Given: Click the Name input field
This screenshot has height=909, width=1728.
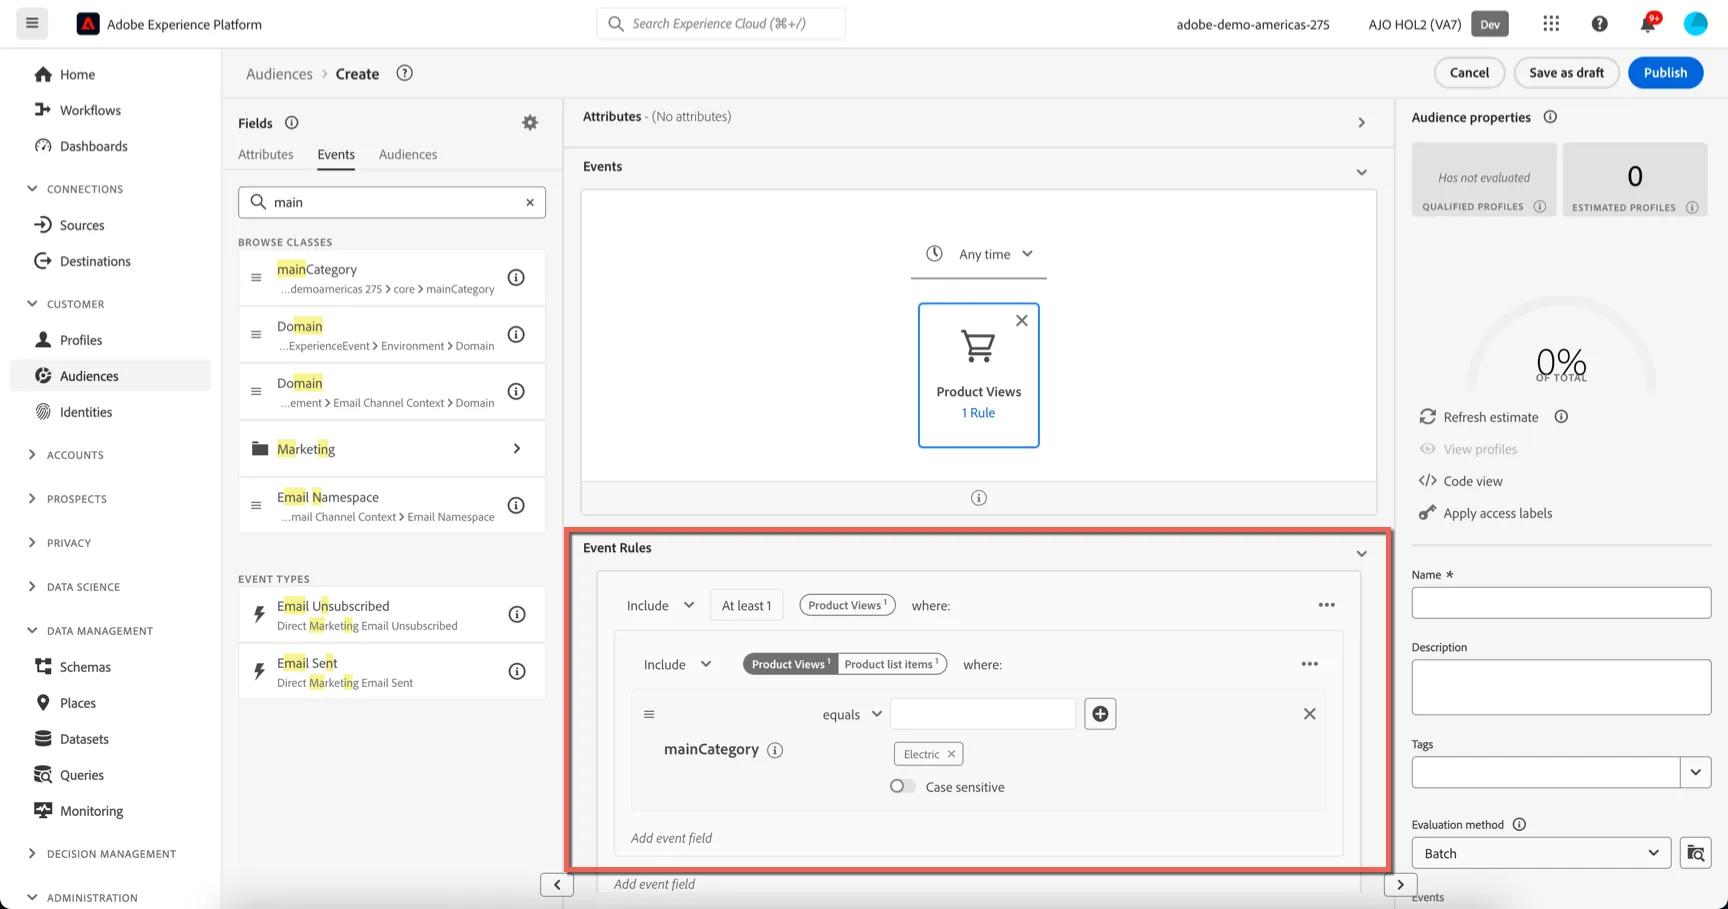Looking at the screenshot, I should point(1561,603).
